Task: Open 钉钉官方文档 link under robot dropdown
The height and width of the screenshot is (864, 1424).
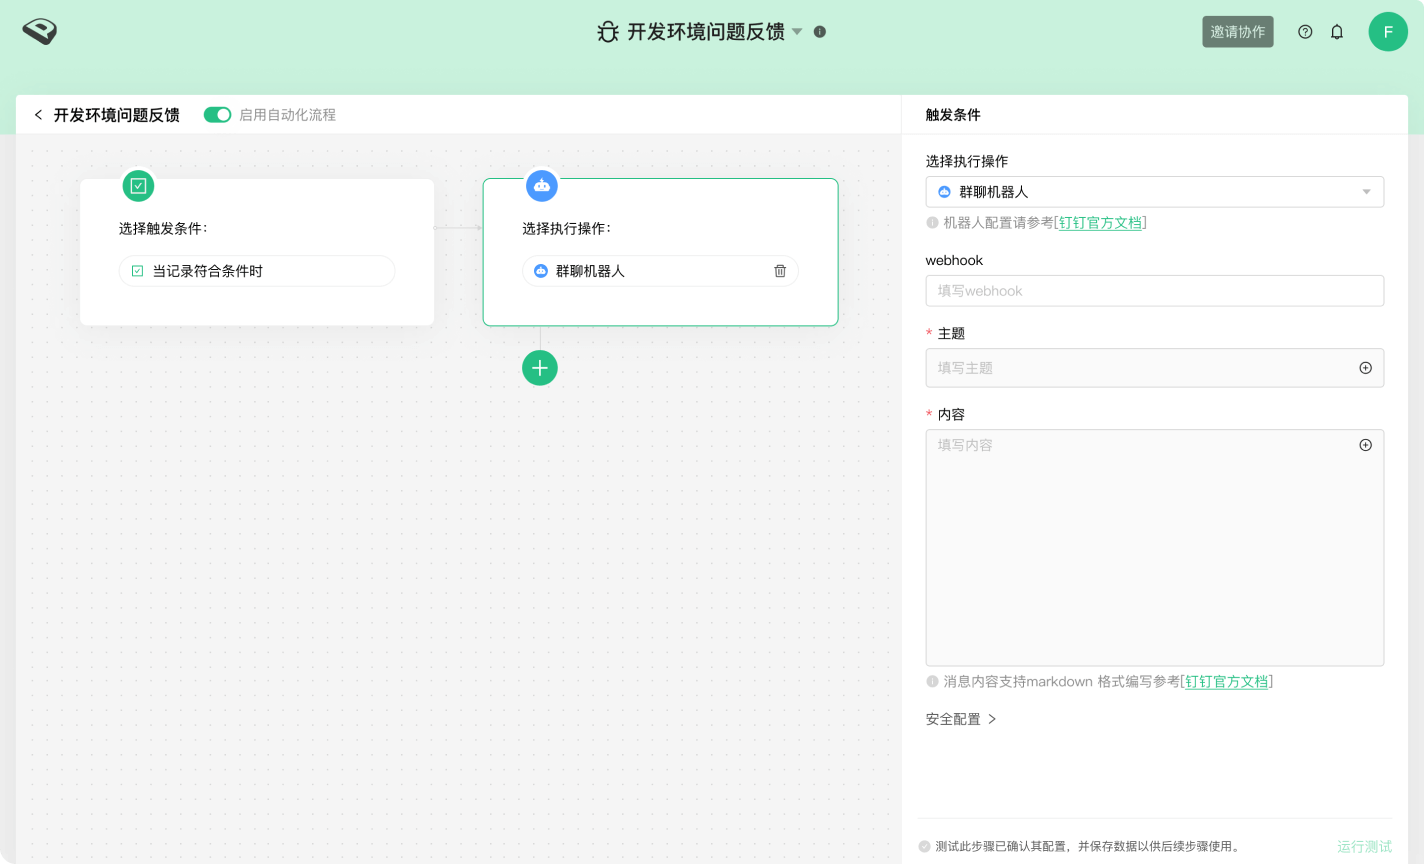Action: (x=1100, y=223)
